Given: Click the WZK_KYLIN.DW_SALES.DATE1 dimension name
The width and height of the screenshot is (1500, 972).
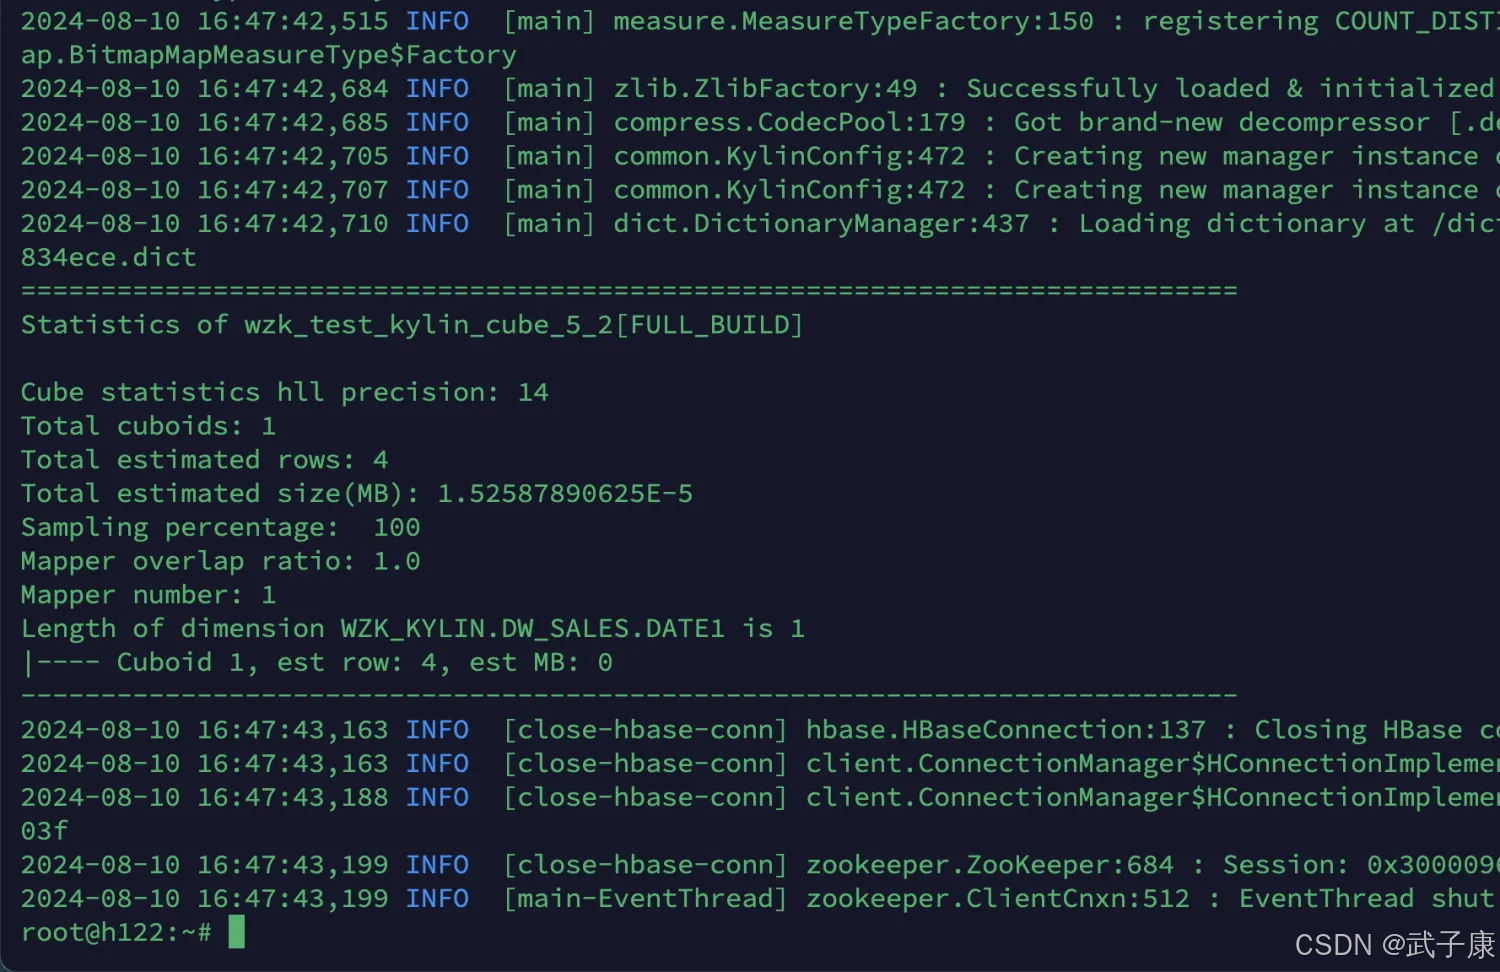Looking at the screenshot, I should [x=532, y=629].
